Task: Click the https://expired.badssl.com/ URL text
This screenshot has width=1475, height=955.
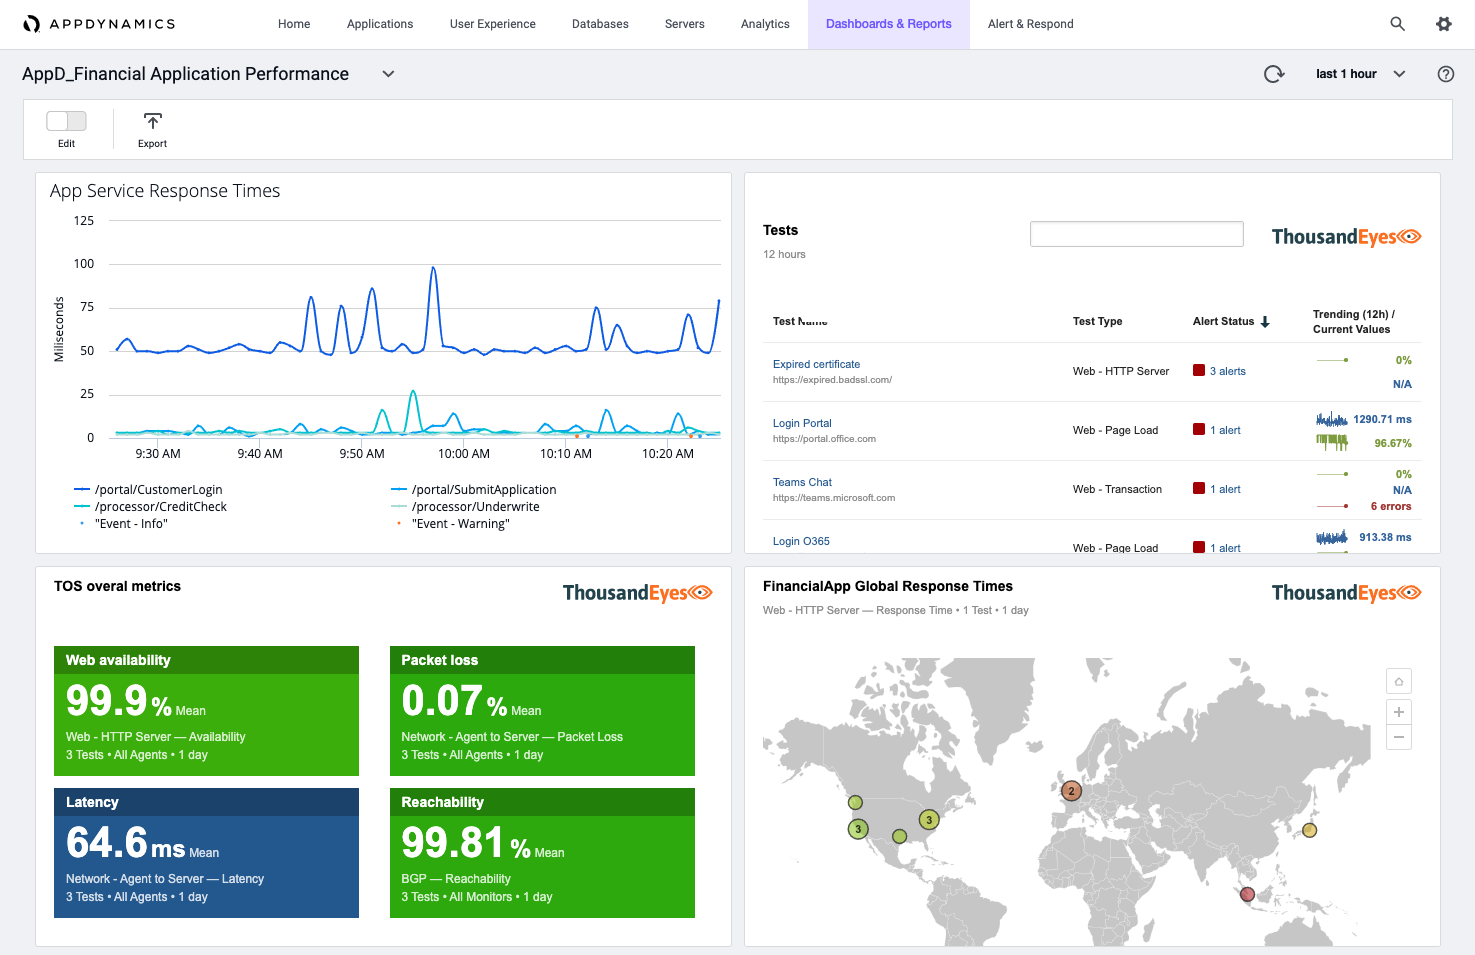Action: pos(832,380)
